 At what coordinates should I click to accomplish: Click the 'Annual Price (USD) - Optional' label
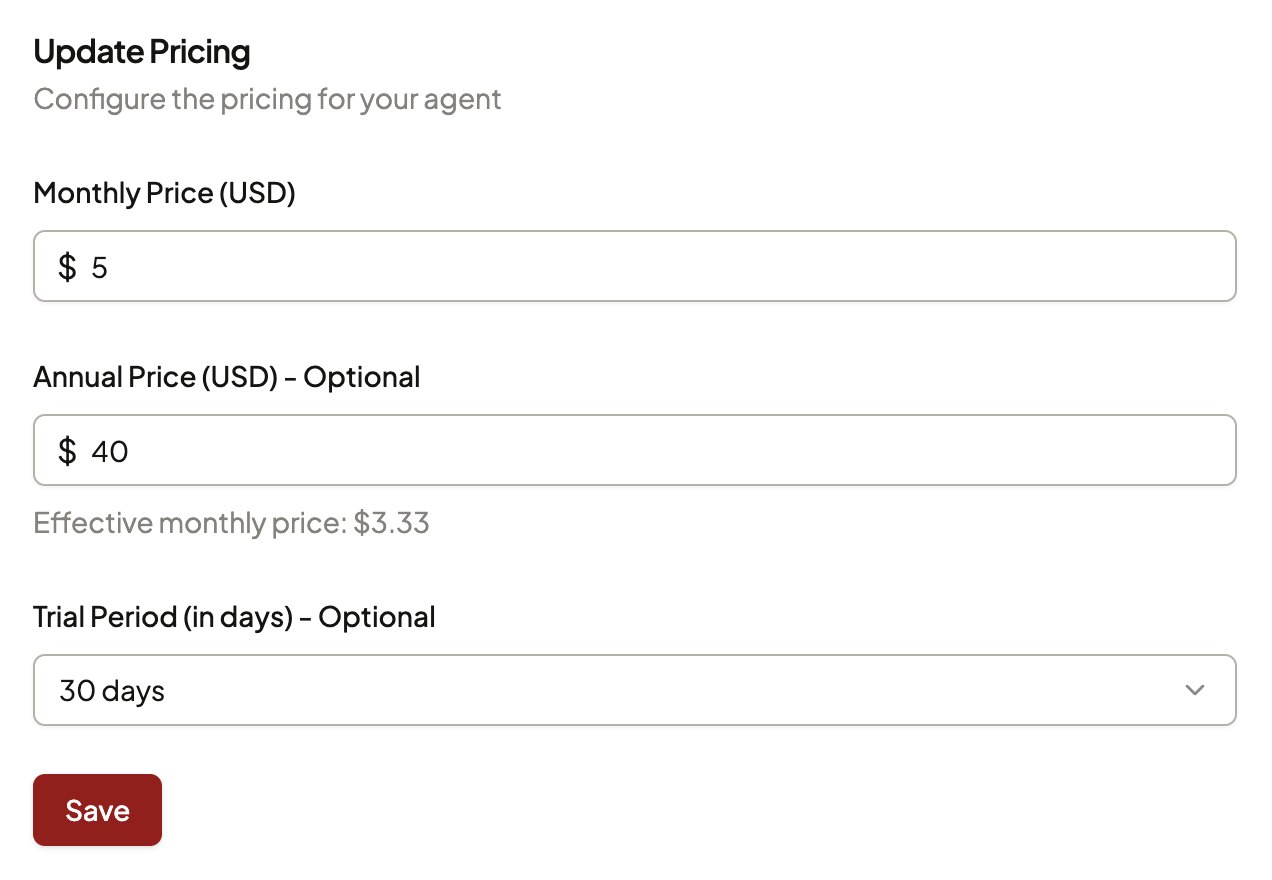tap(227, 377)
